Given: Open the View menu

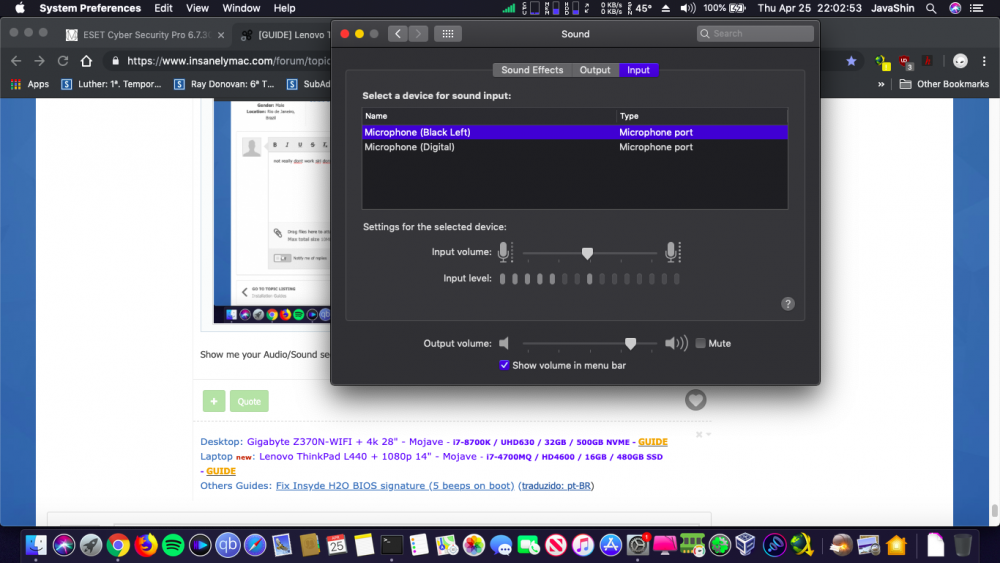Looking at the screenshot, I should [197, 8].
